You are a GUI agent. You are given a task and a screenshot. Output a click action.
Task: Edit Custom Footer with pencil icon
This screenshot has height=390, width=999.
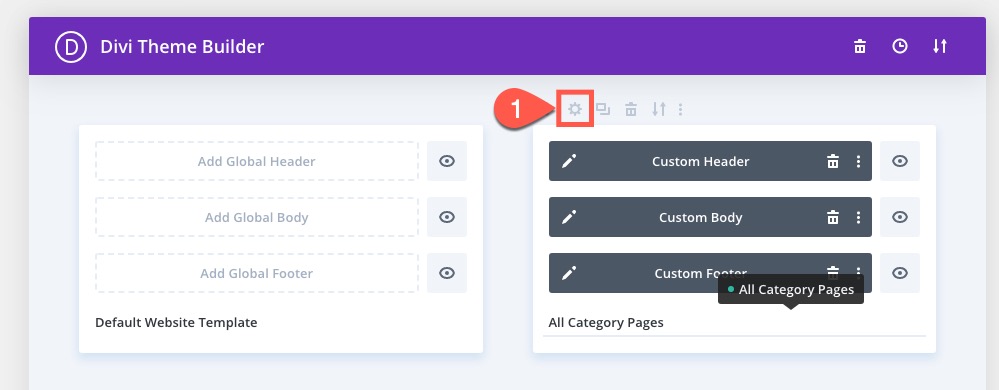coord(569,273)
